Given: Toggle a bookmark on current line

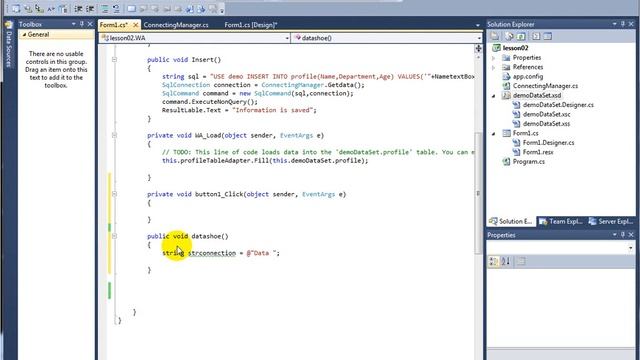Looking at the screenshot, I should [131, 9].
